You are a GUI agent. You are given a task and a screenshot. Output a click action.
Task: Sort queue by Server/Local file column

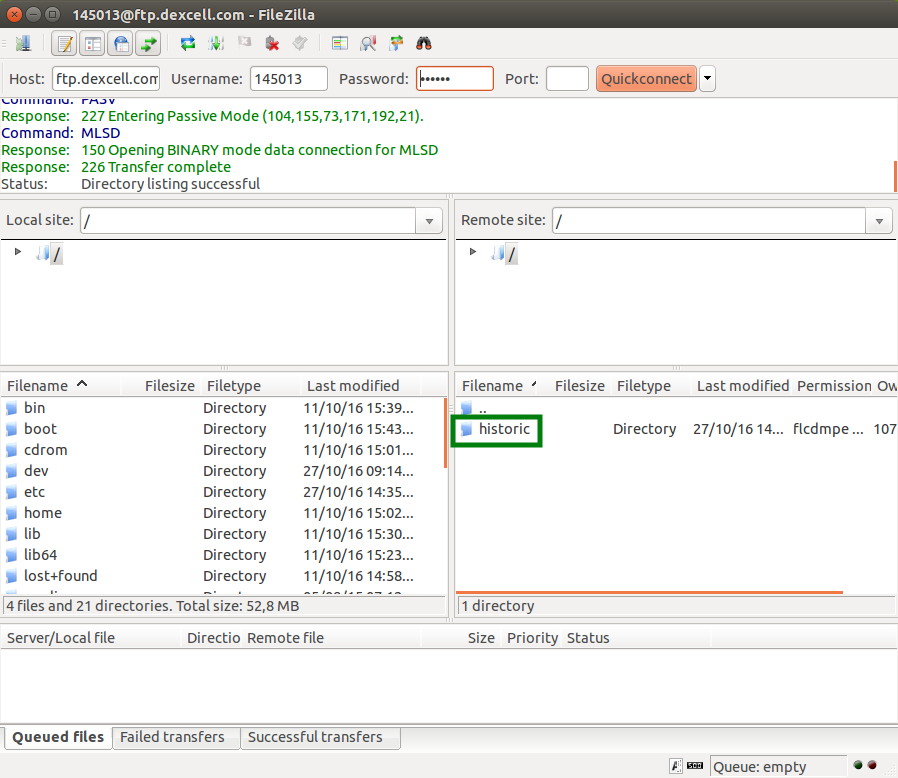90,638
